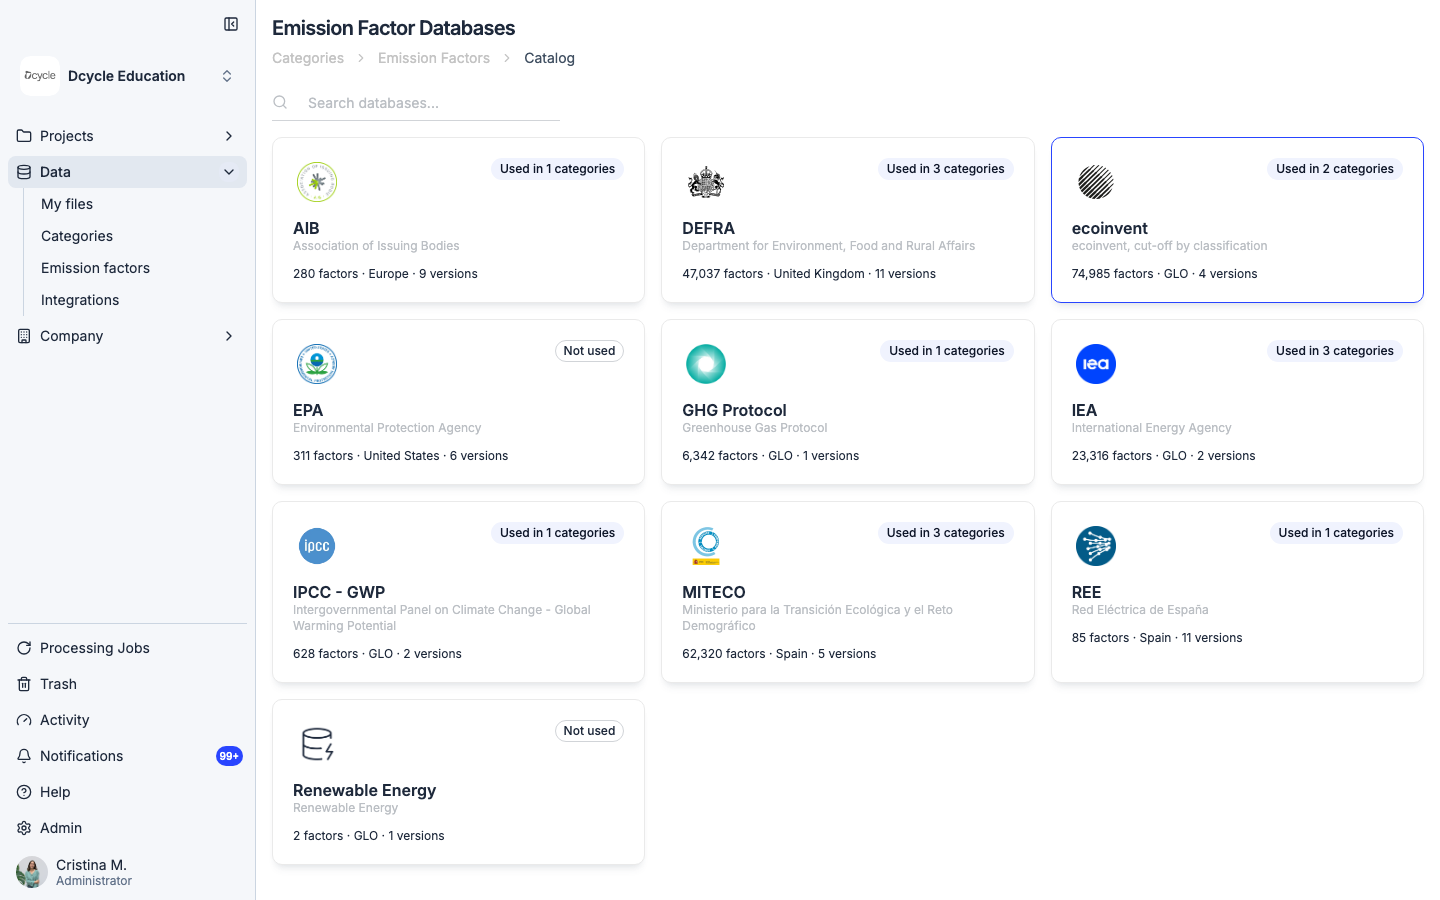Click the Admin gear icon

(24, 828)
